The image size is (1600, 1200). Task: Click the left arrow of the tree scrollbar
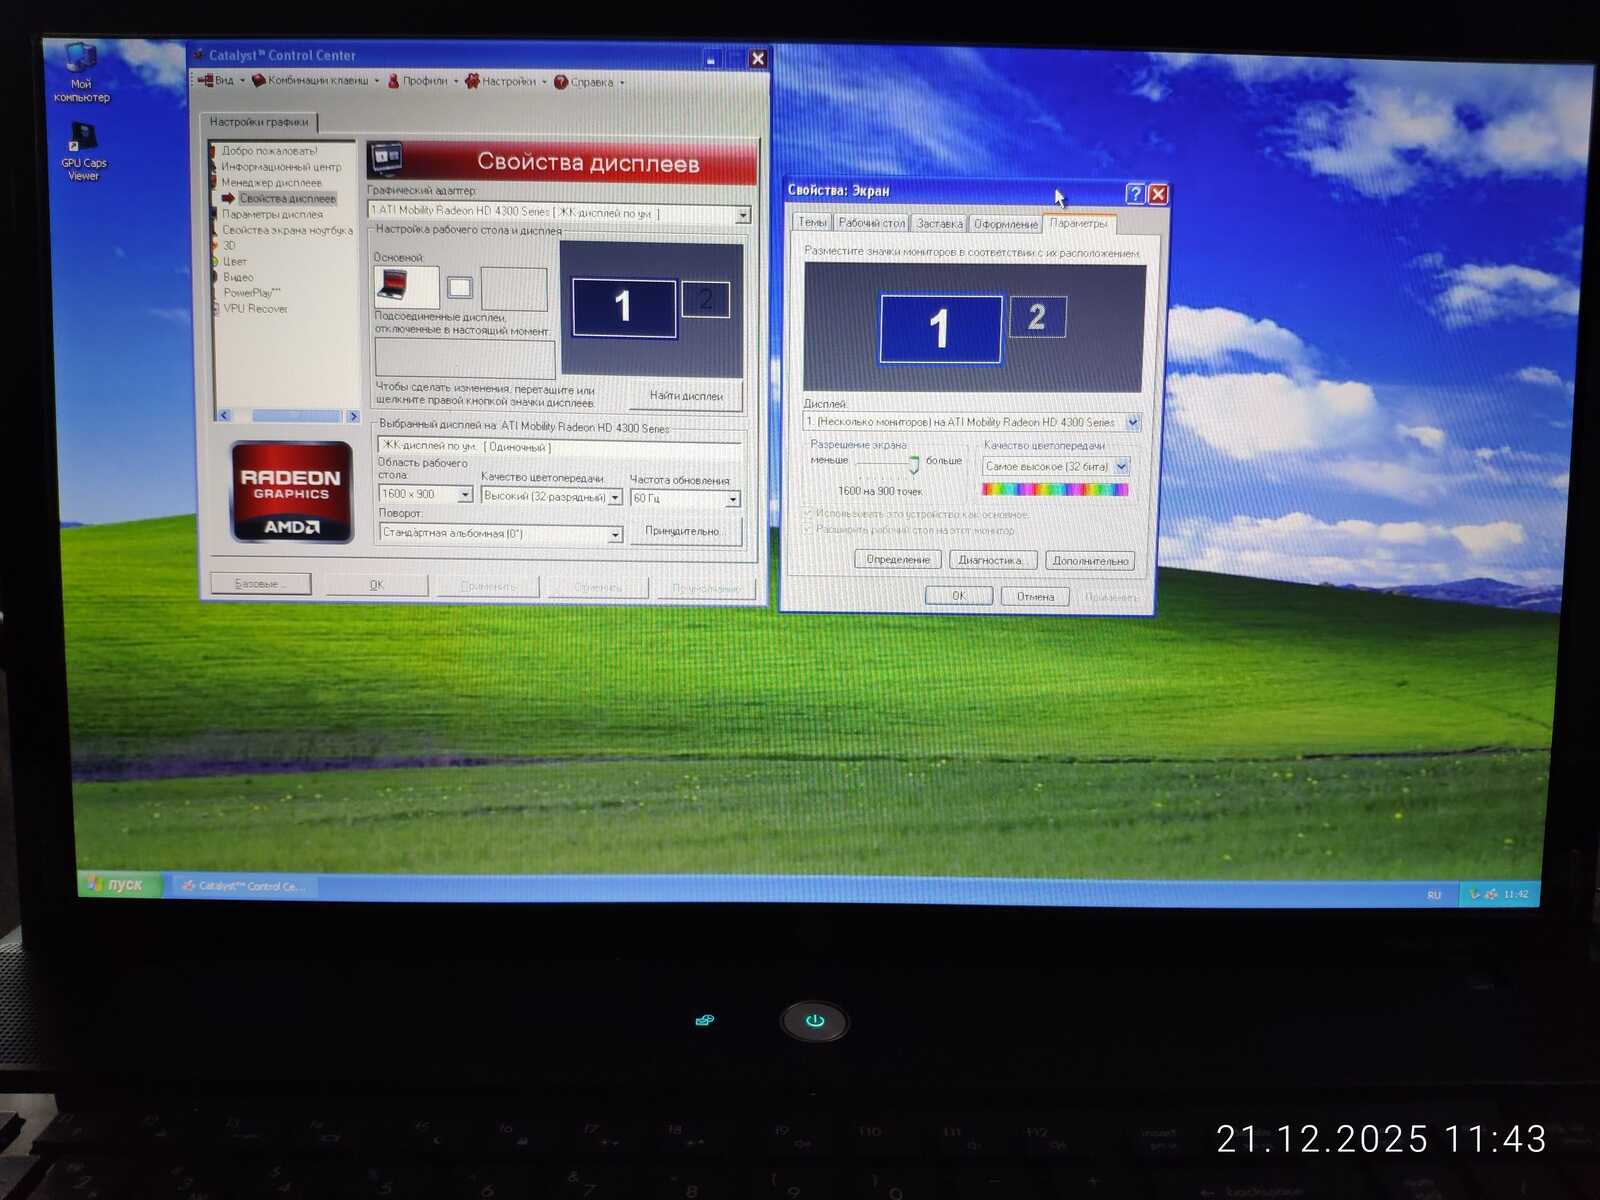pos(224,416)
